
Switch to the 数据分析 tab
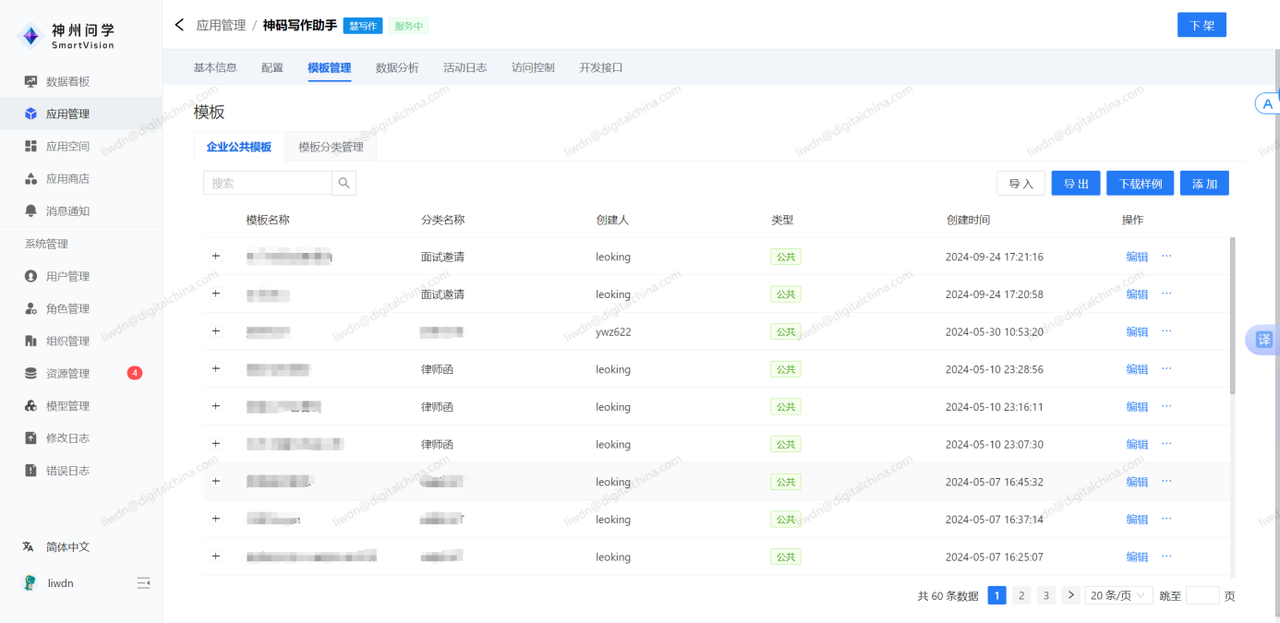(x=397, y=68)
